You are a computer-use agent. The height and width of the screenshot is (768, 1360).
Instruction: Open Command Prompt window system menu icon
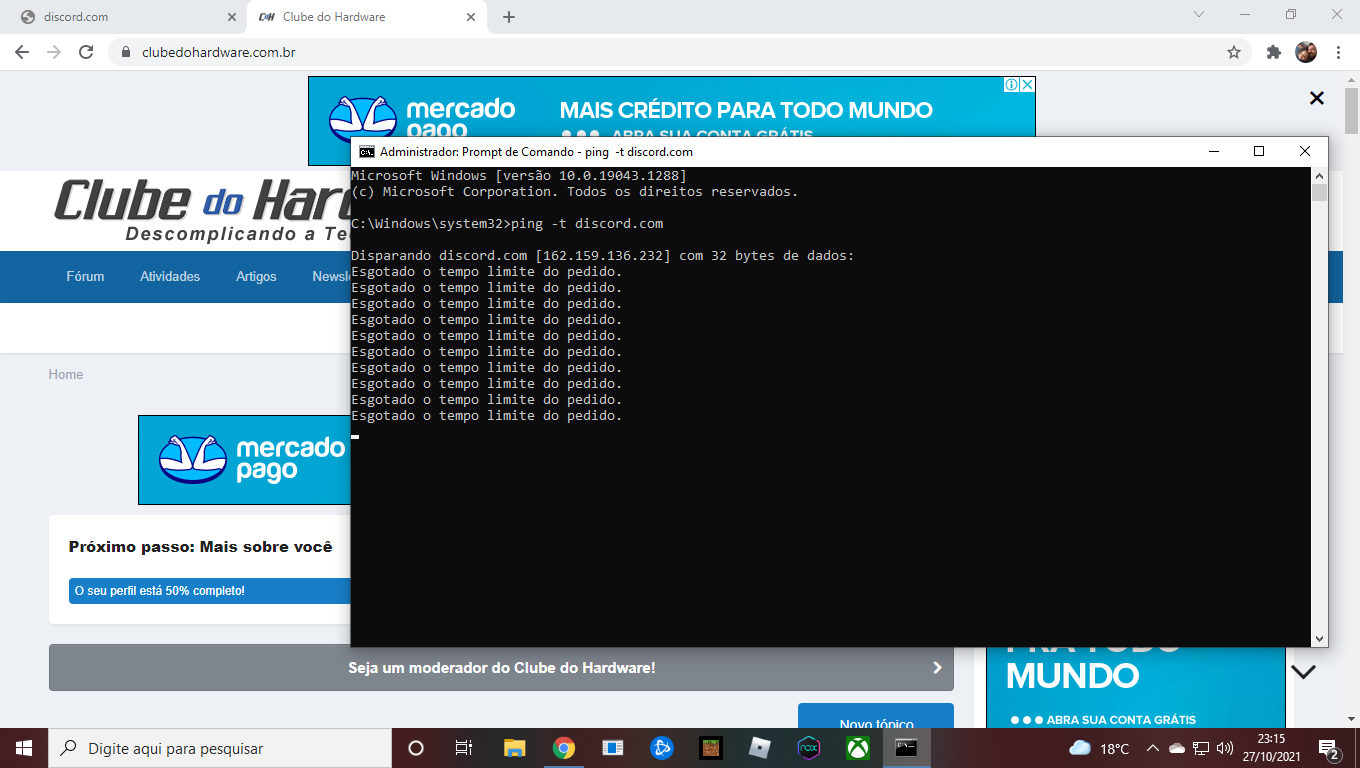coord(367,152)
